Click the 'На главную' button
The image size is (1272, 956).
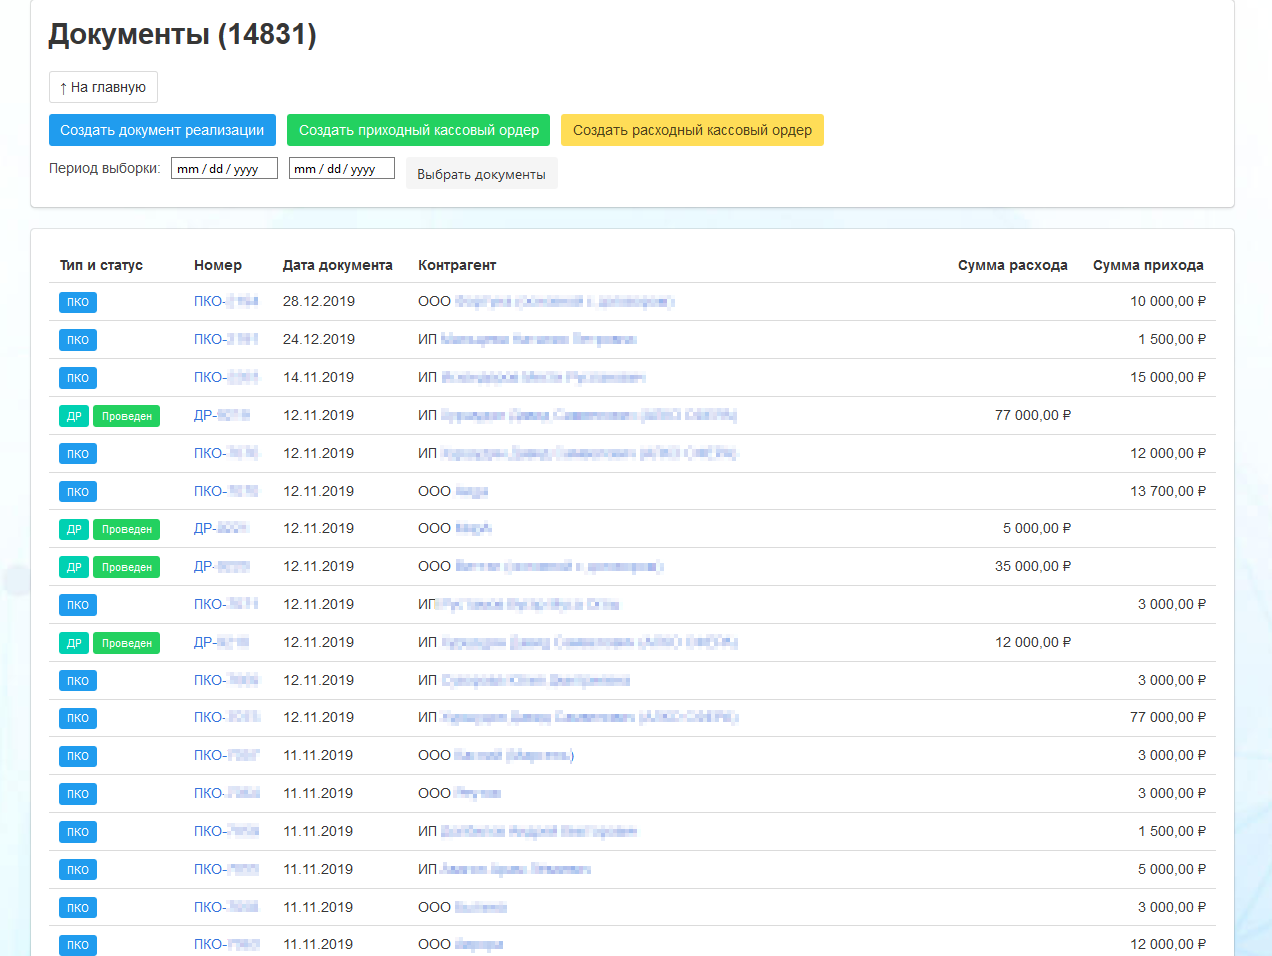(x=103, y=87)
